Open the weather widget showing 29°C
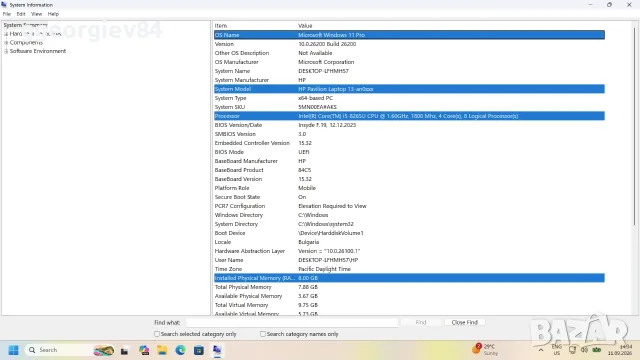 pyautogui.click(x=485, y=349)
